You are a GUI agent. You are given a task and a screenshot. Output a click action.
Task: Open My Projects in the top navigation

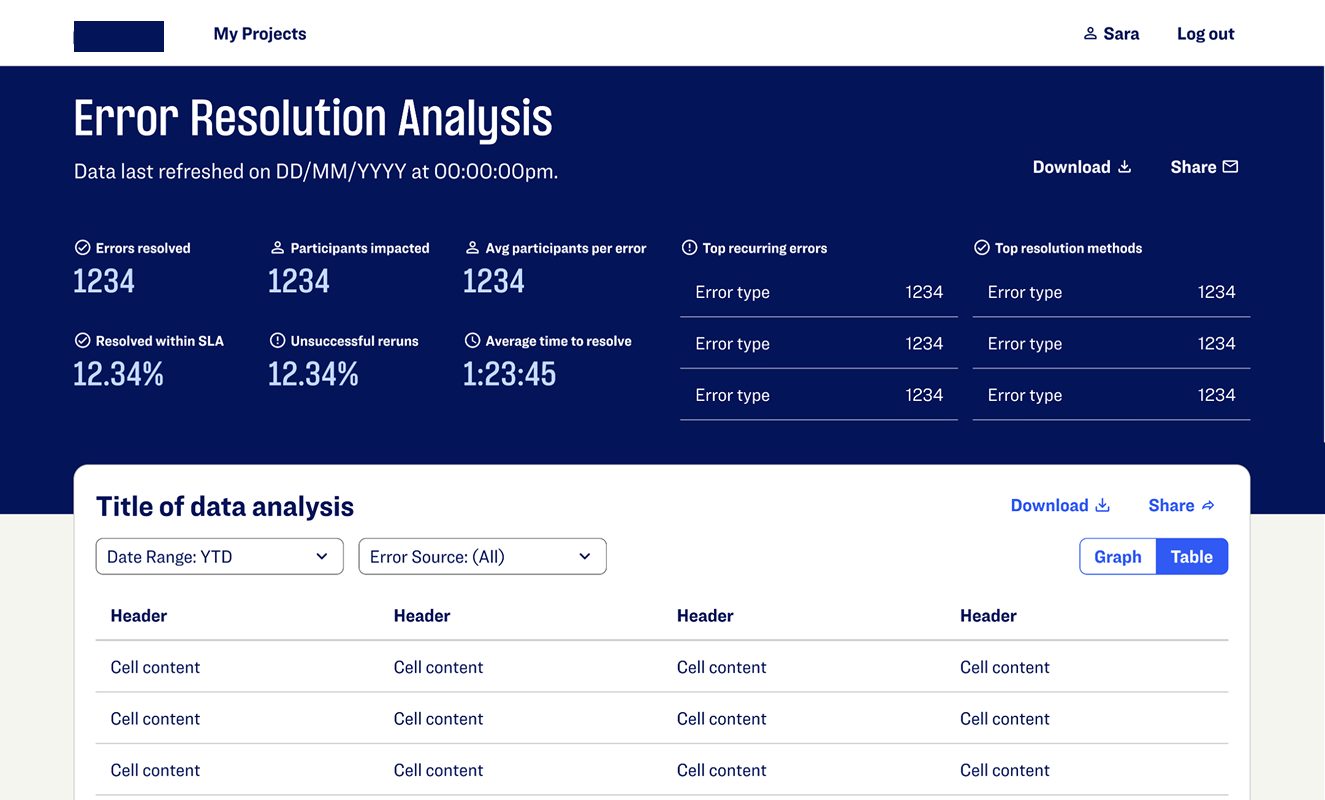pyautogui.click(x=260, y=34)
